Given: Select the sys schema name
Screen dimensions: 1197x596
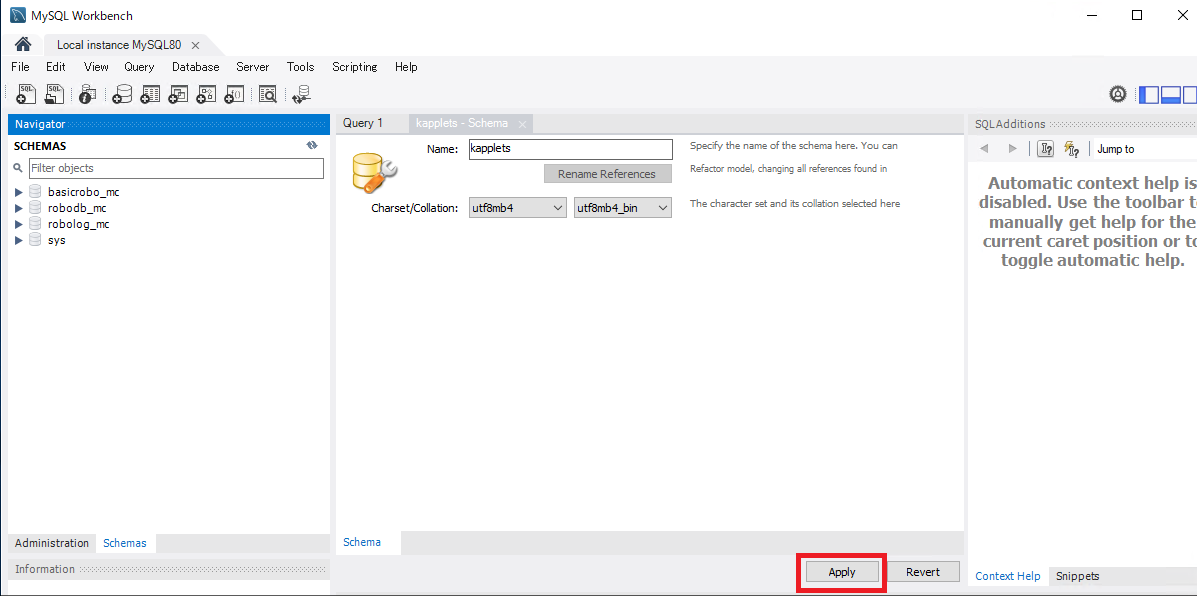Looking at the screenshot, I should click(56, 240).
